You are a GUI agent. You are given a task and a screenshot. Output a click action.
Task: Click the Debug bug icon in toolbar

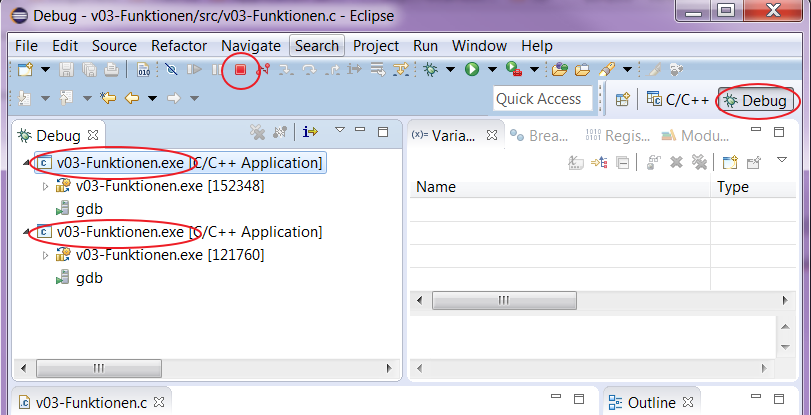pyautogui.click(x=430, y=69)
